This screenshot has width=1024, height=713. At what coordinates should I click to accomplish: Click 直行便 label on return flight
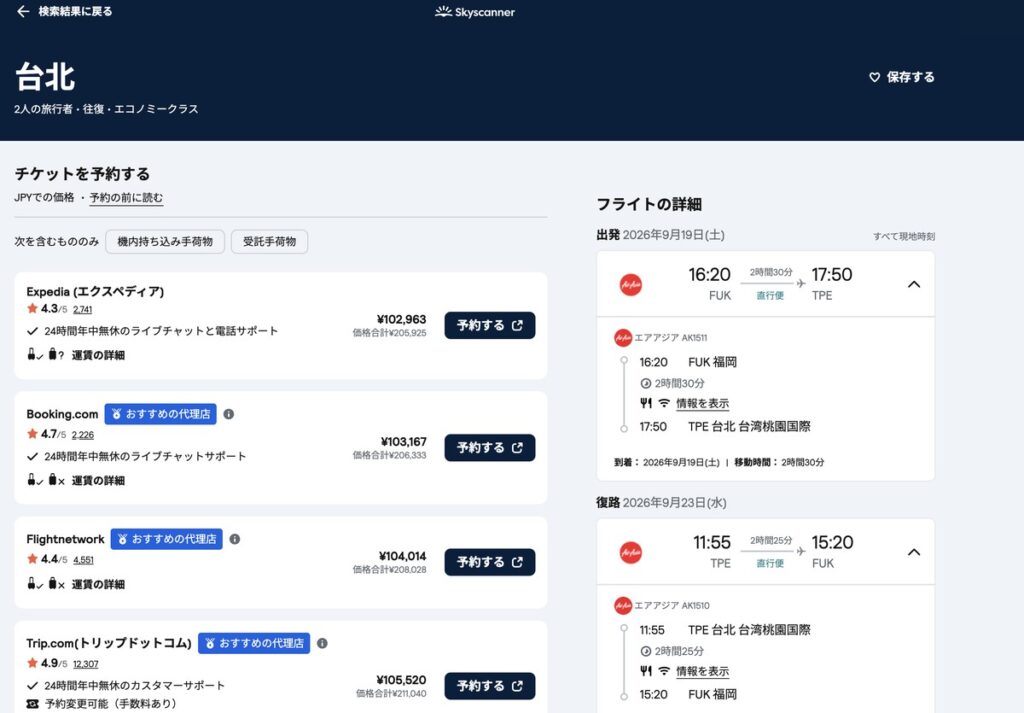point(770,563)
